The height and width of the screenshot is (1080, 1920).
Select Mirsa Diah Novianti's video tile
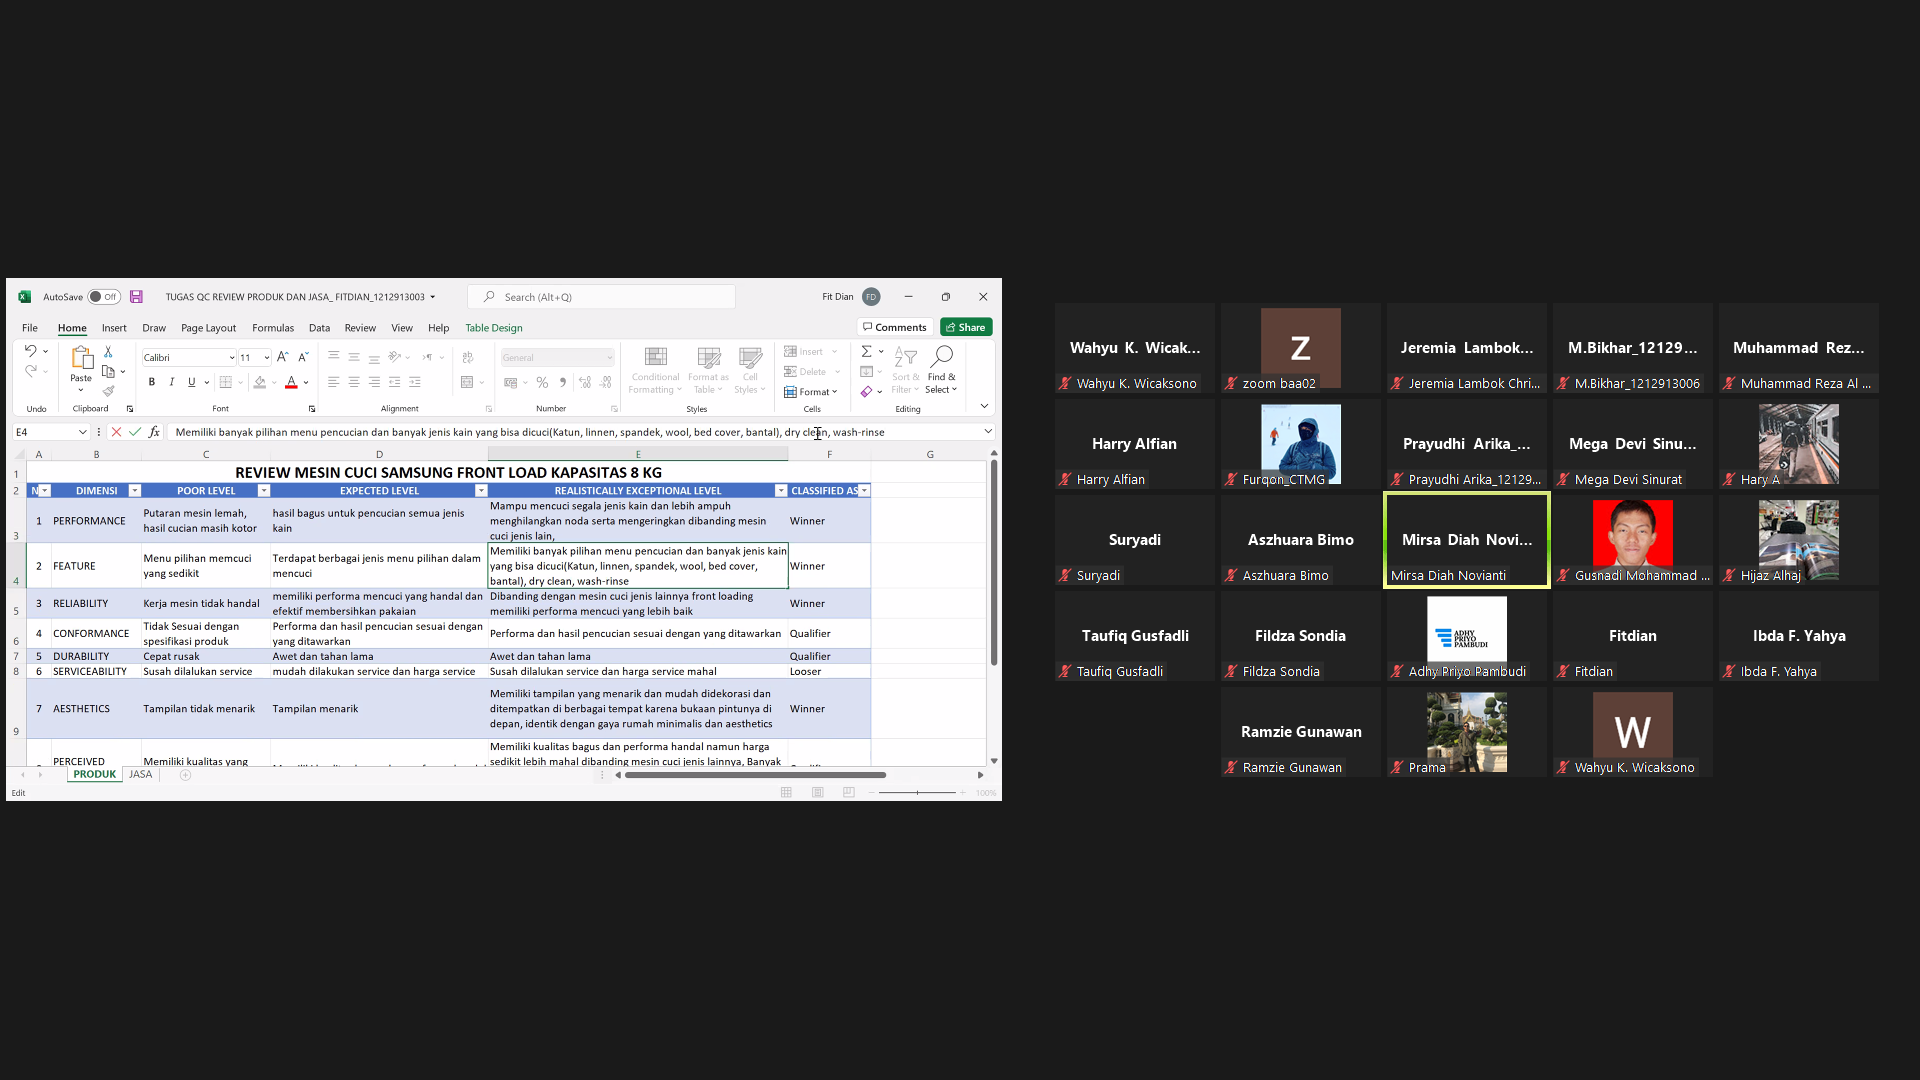pyautogui.click(x=1467, y=540)
